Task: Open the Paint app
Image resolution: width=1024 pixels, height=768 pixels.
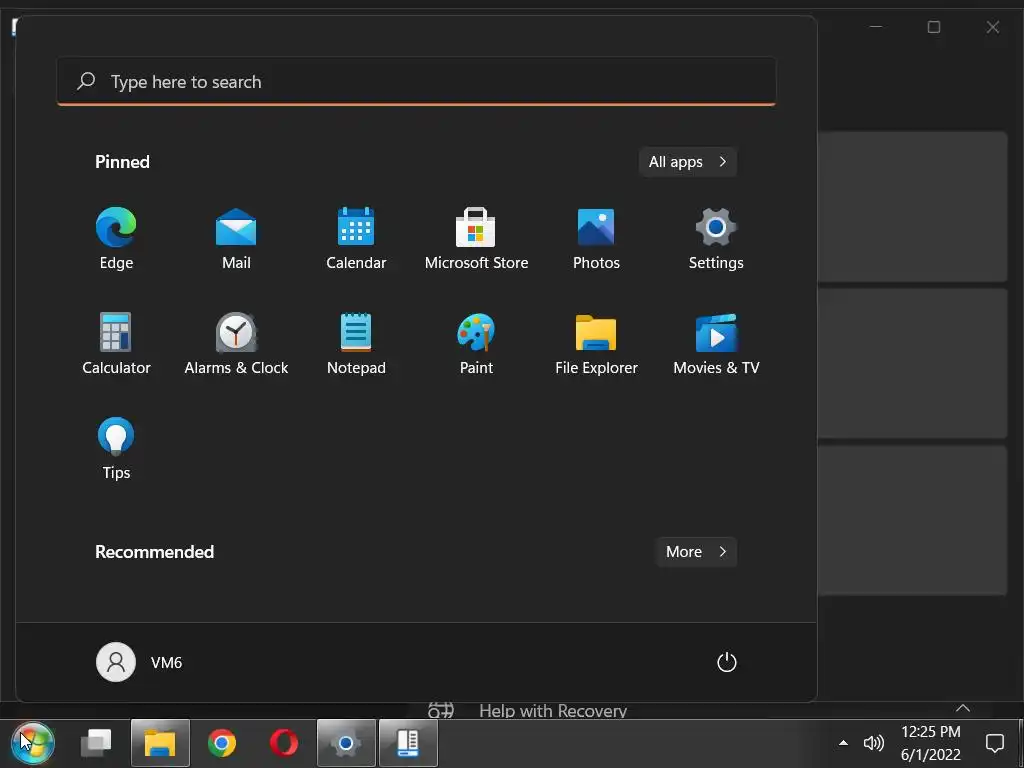Action: click(x=476, y=344)
